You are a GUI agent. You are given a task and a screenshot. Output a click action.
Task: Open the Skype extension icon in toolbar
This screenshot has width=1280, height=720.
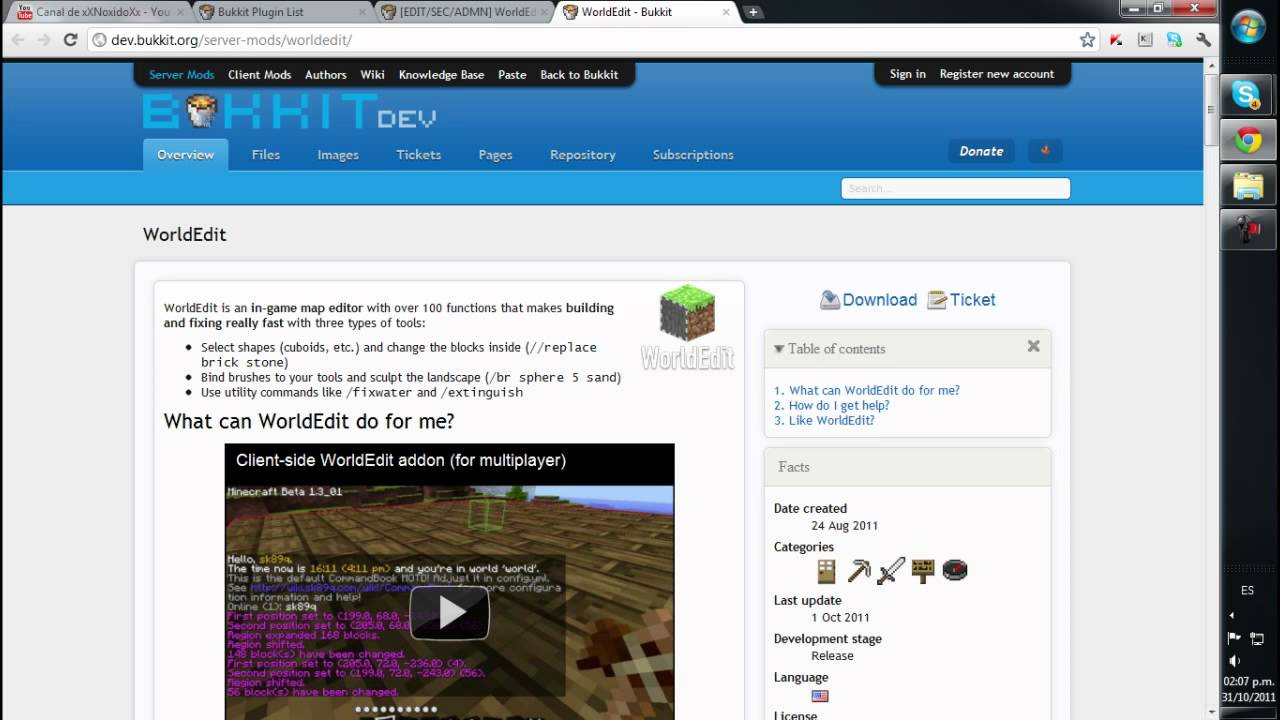[1174, 40]
